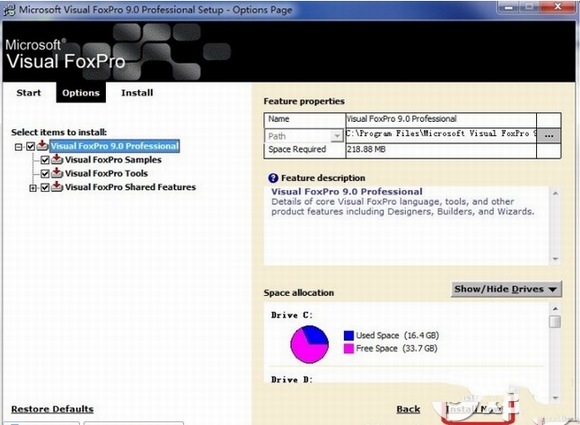Close the setup window
The image size is (580, 425).
[x=558, y=7]
